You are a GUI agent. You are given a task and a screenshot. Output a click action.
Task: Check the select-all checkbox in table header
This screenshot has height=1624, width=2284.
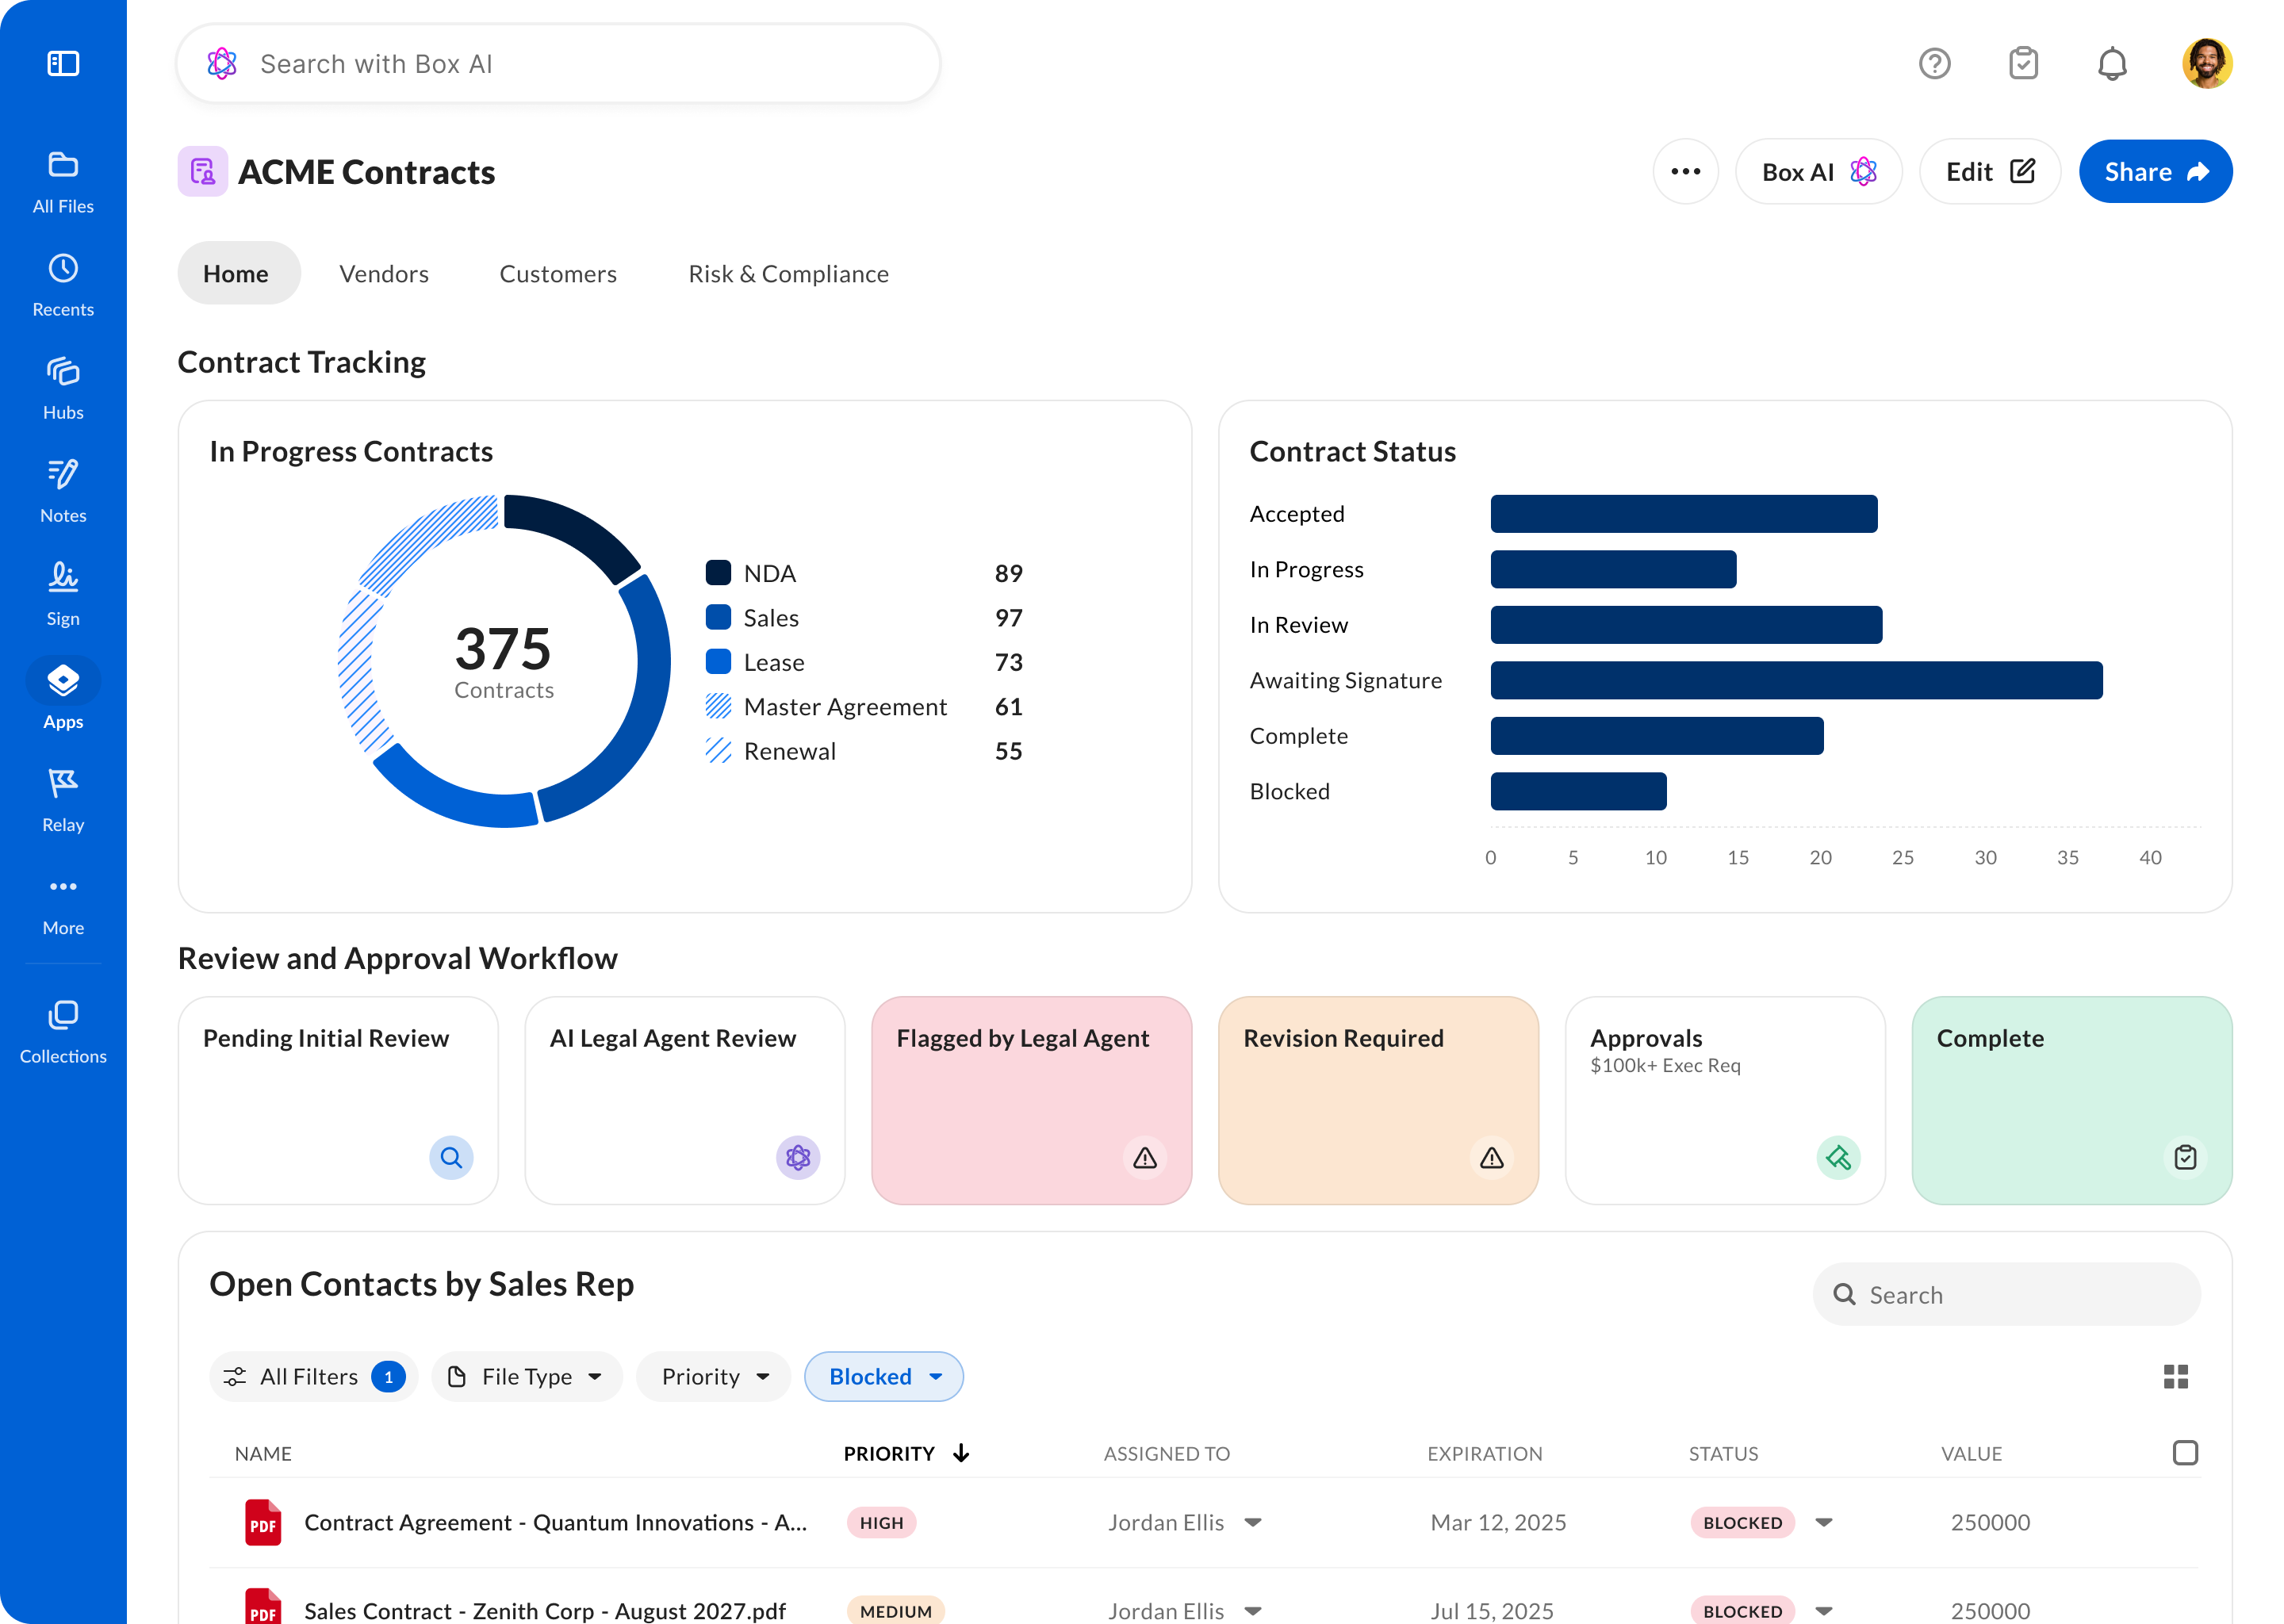click(2185, 1453)
